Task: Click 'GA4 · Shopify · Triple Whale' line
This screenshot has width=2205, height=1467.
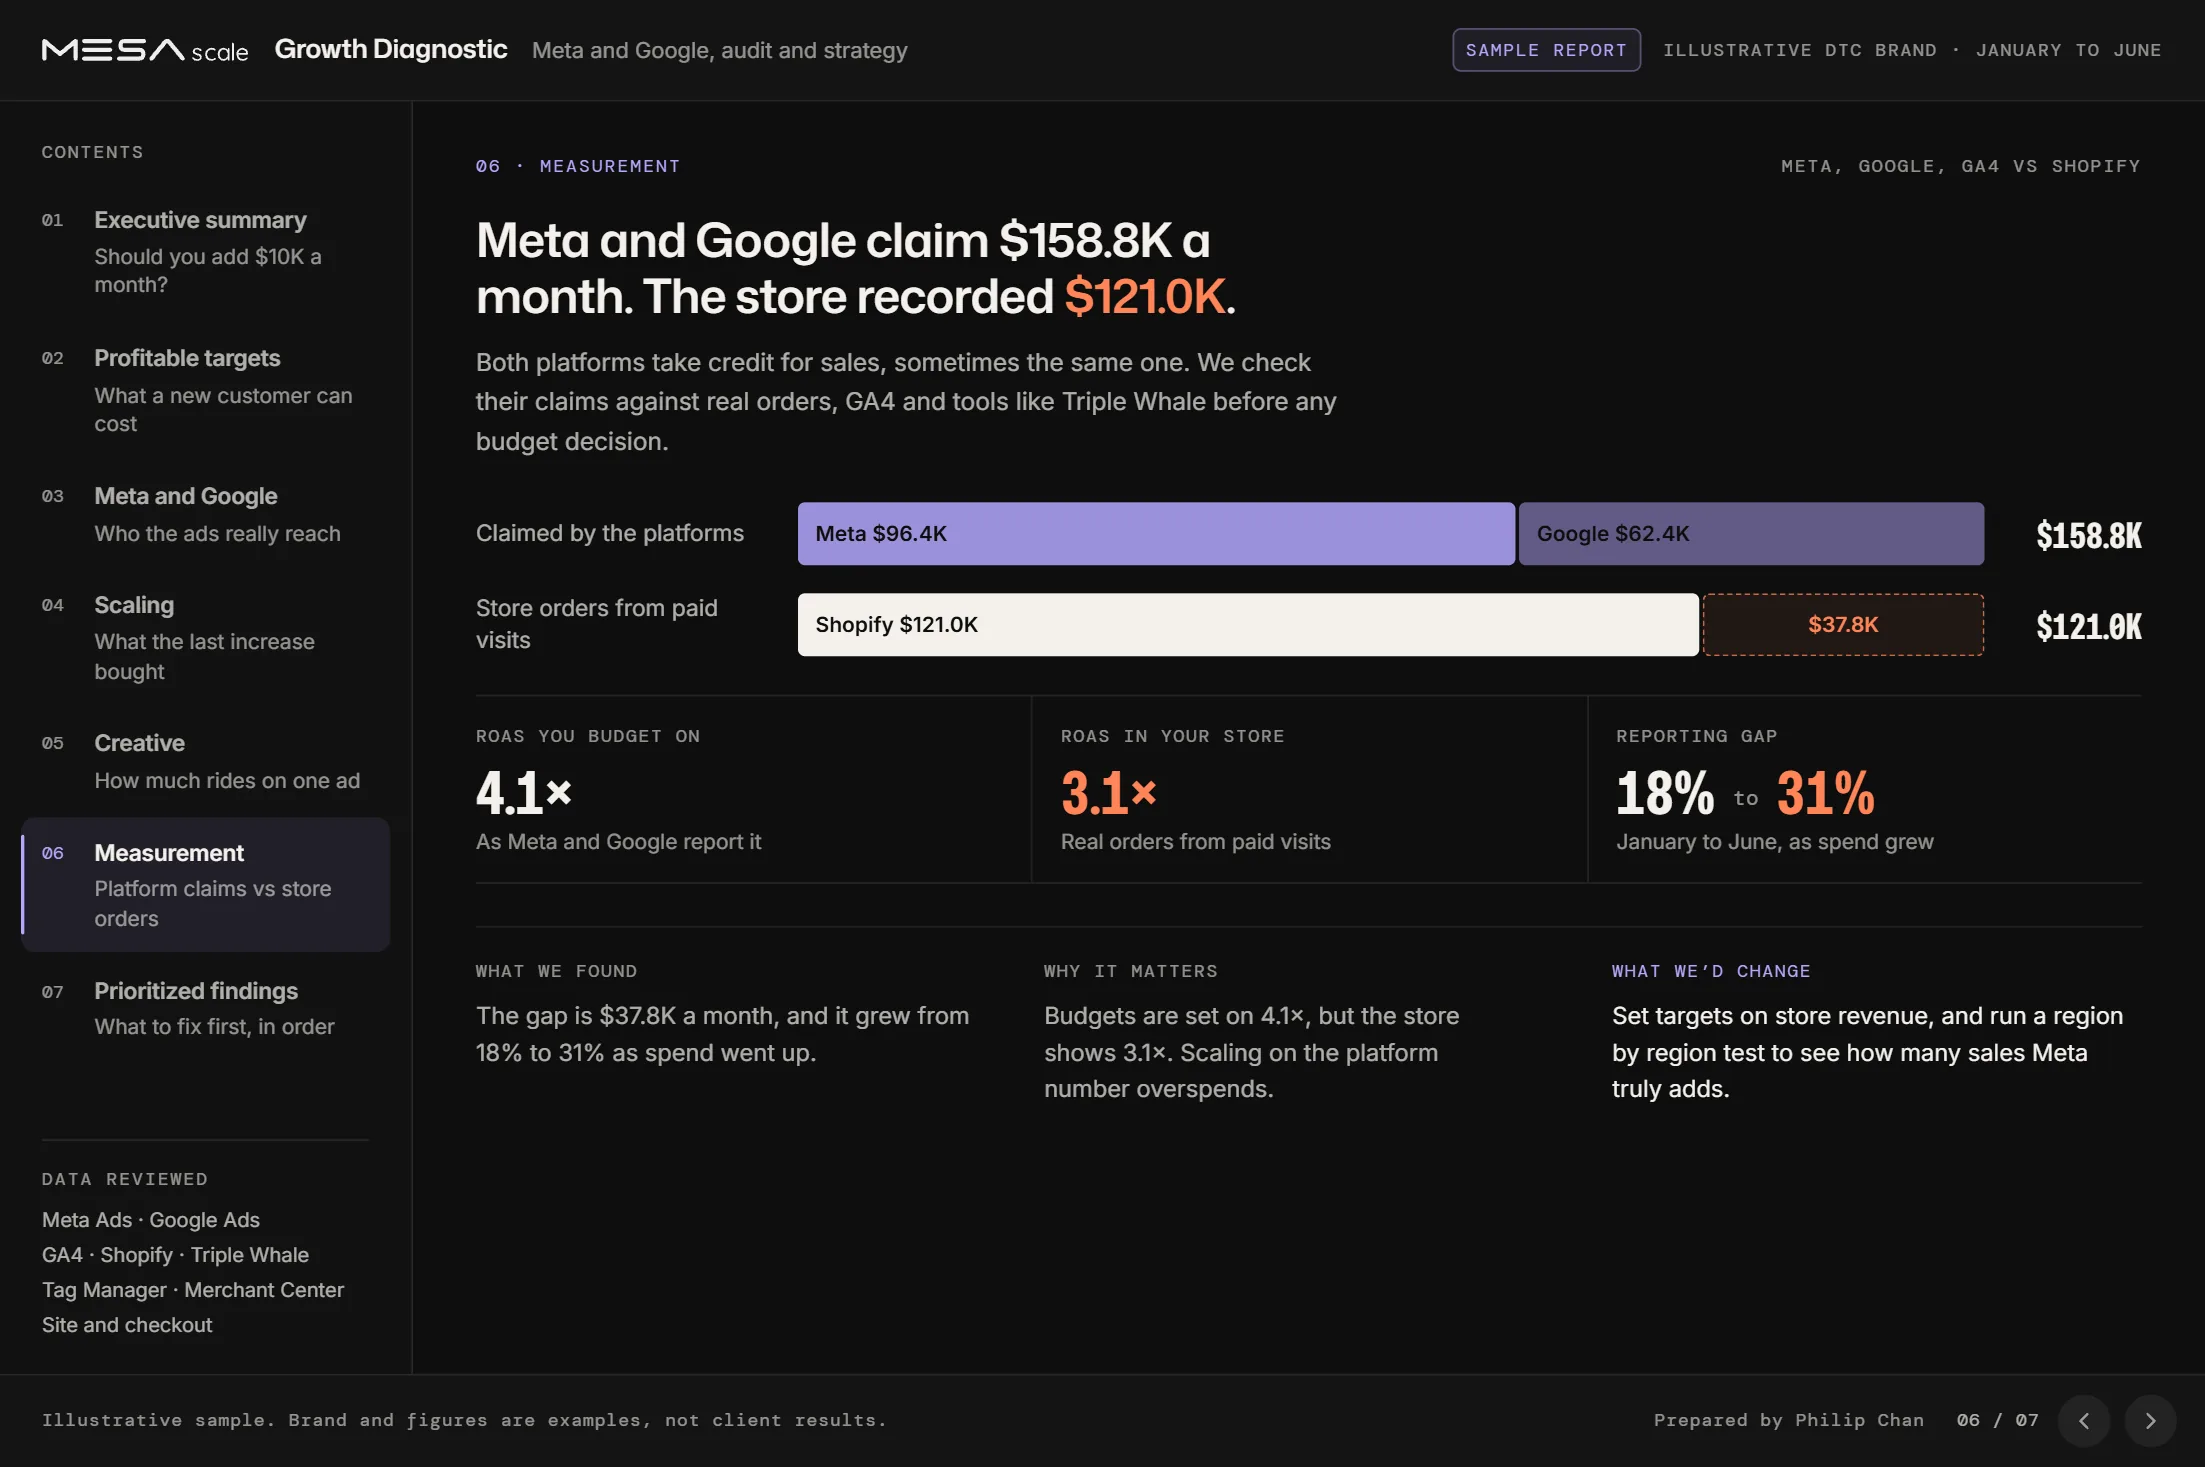Action: (x=176, y=1255)
